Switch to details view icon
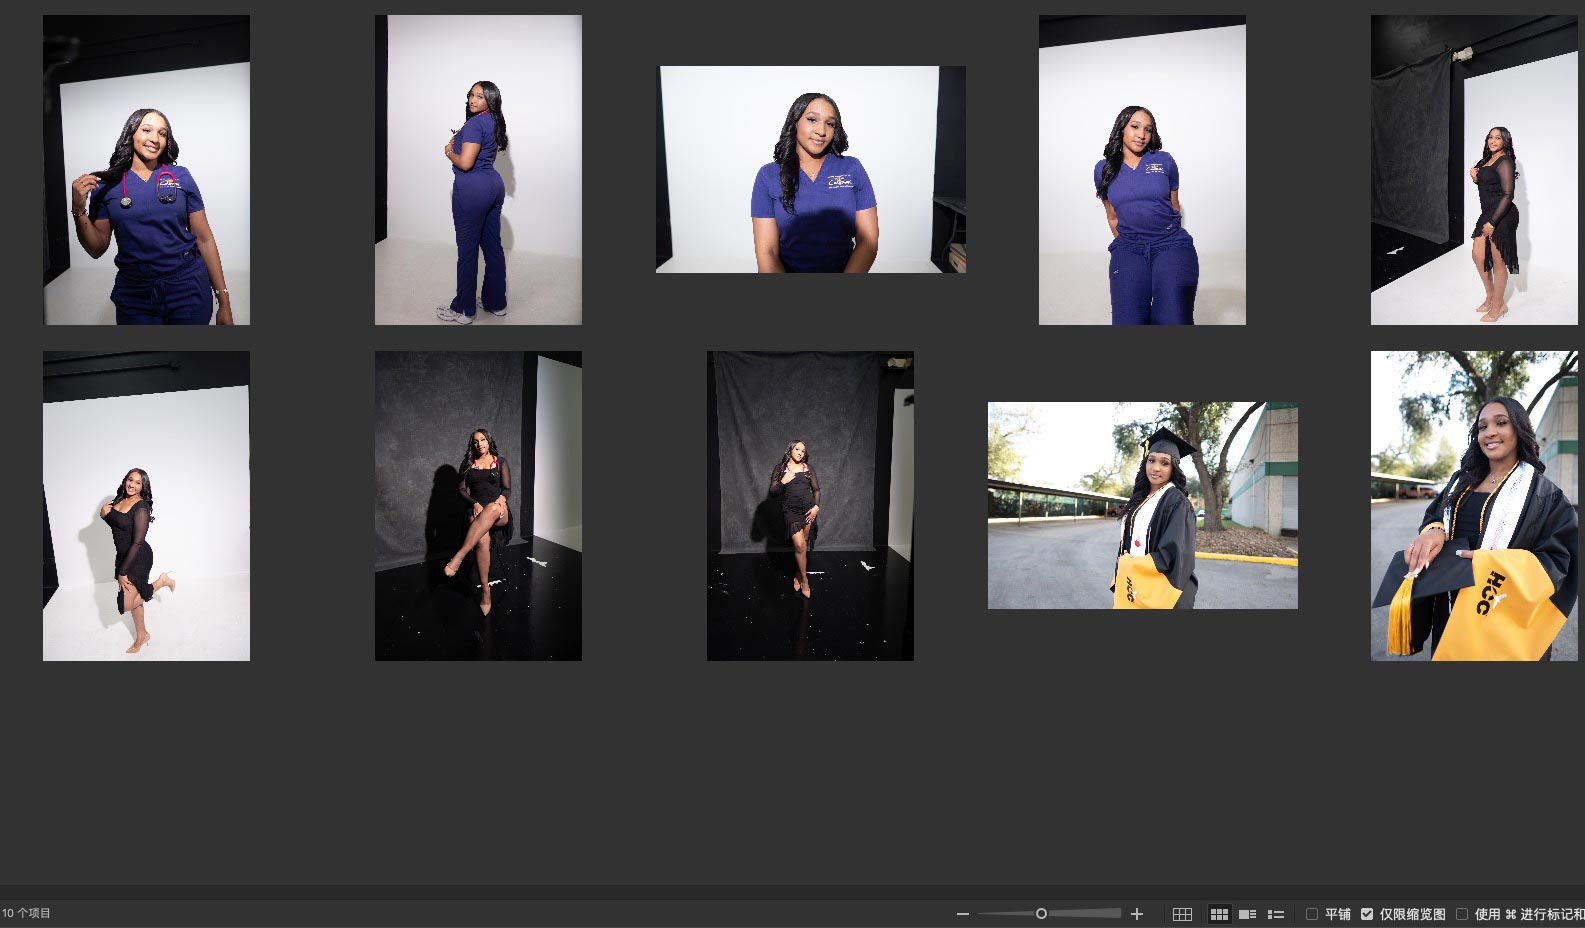1585x928 pixels. 1247,914
